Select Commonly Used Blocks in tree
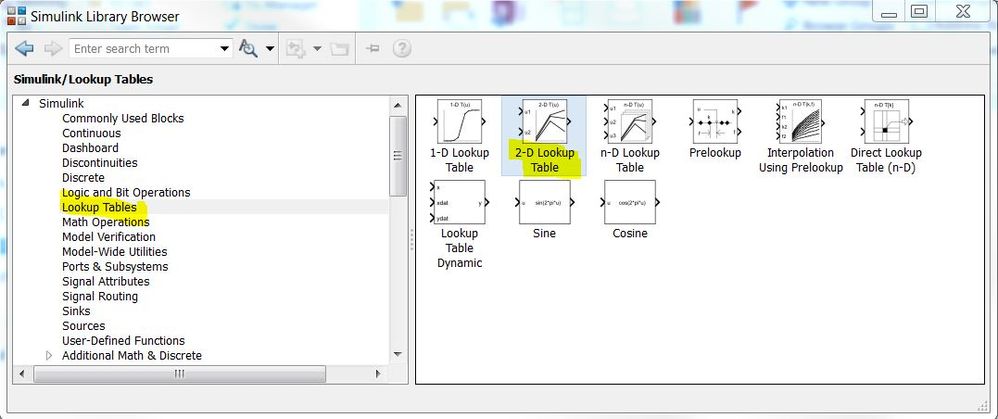Viewport: 998px width, 419px height. (123, 118)
